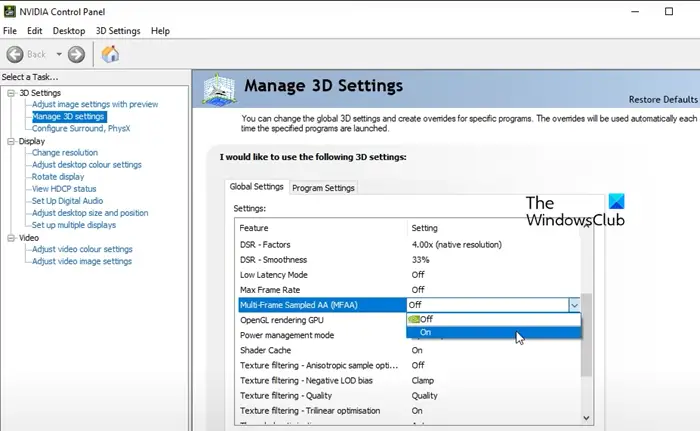This screenshot has height=431, width=700.
Task: Open Adjust image settings with preview
Action: click(95, 104)
